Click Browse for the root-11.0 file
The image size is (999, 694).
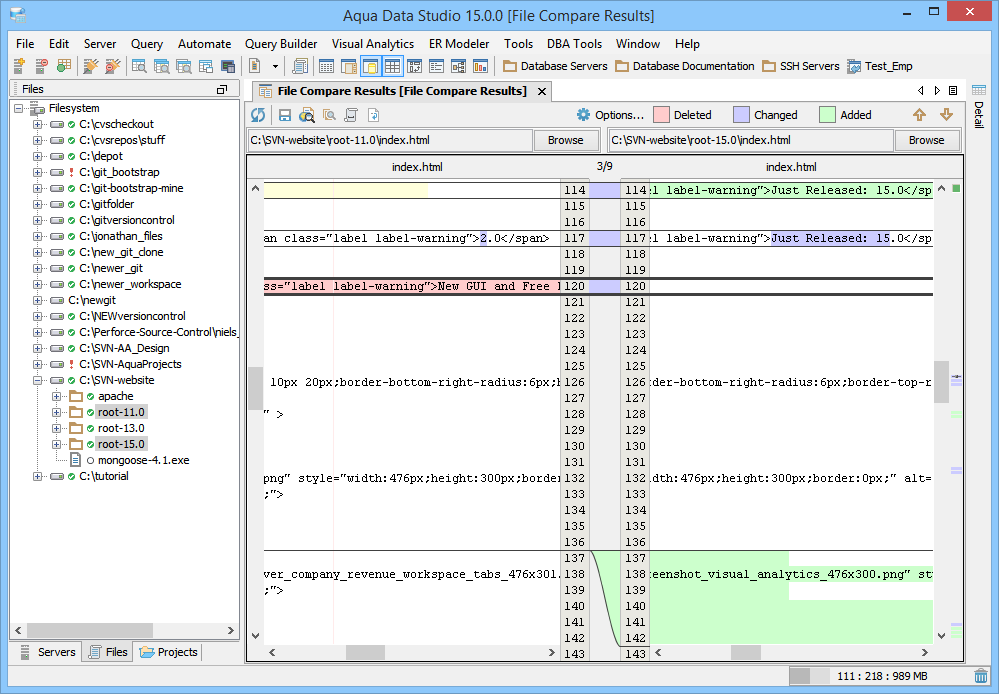(x=565, y=140)
